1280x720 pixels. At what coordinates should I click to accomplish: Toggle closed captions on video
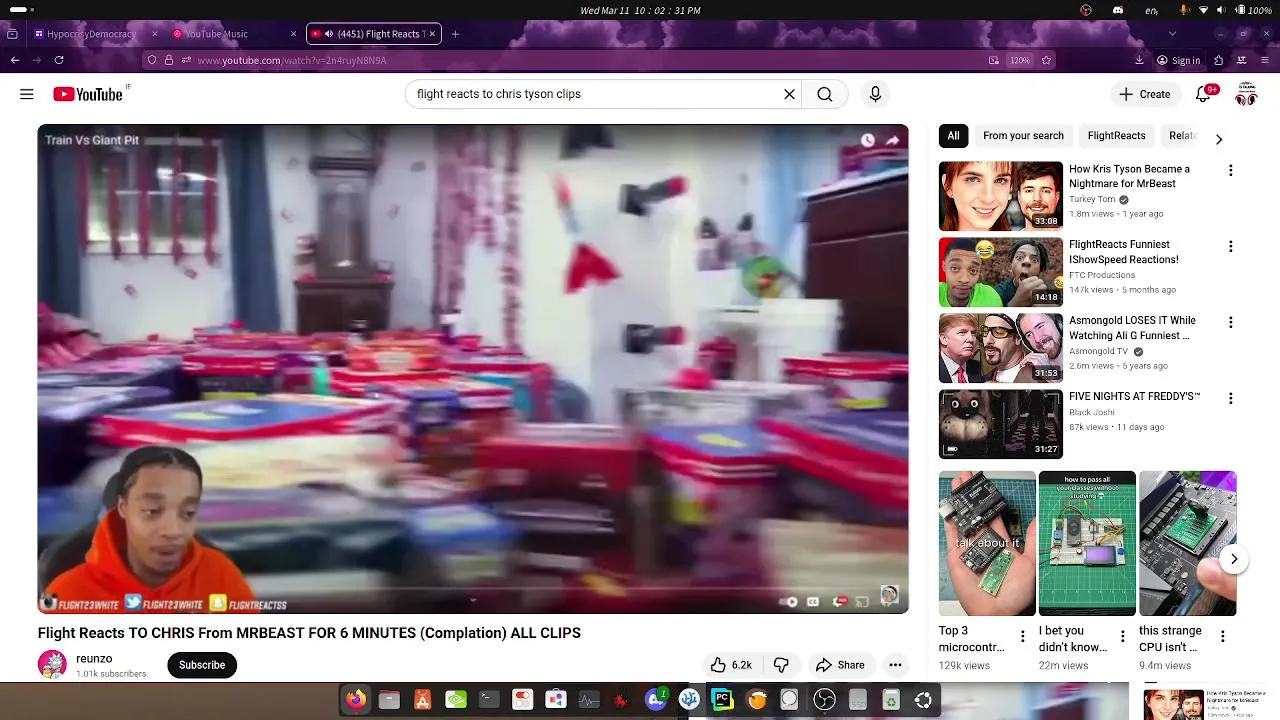(813, 601)
